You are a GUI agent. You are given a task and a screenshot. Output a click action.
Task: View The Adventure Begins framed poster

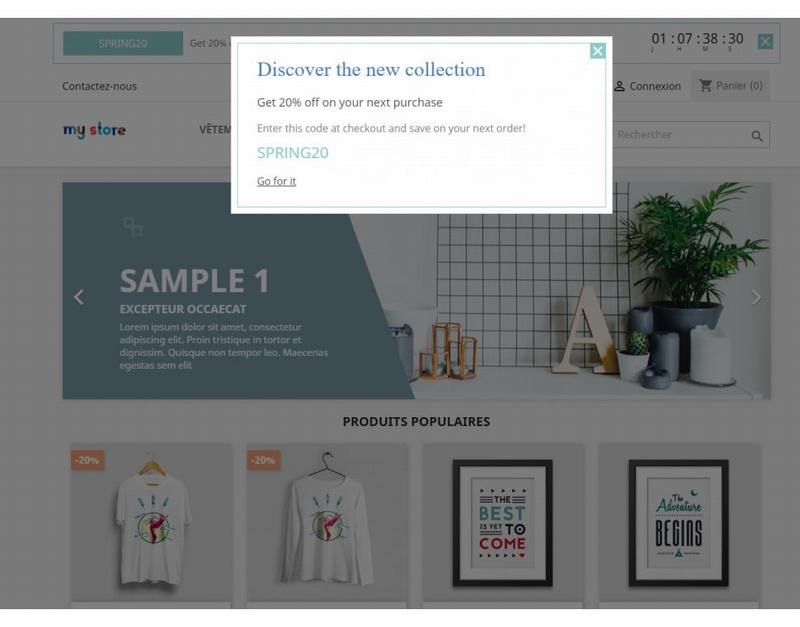679,523
